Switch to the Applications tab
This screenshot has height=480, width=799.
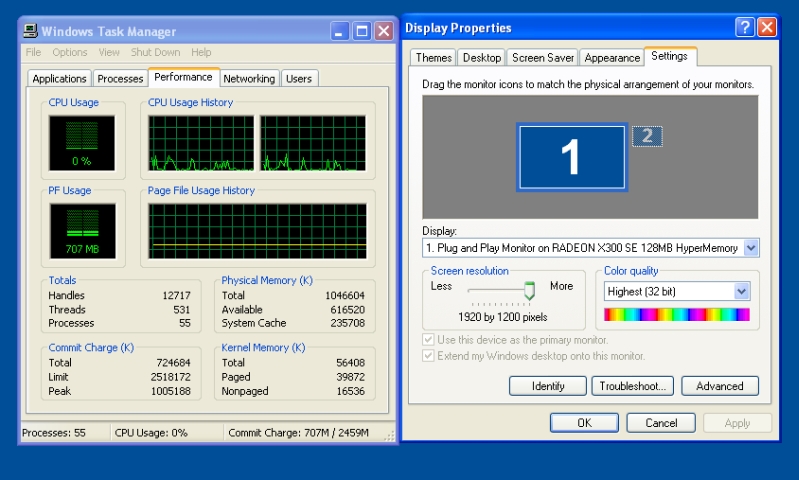click(60, 78)
